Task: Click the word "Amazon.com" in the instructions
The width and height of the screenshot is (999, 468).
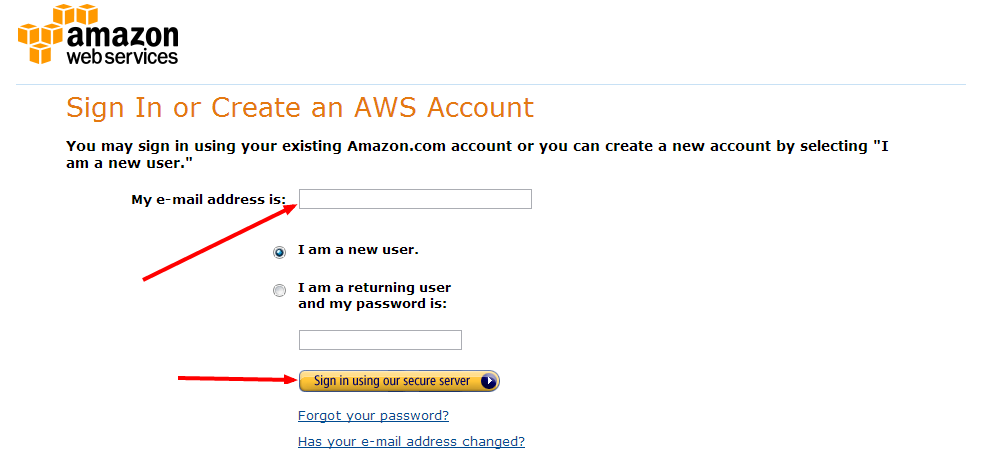Action: click(388, 146)
